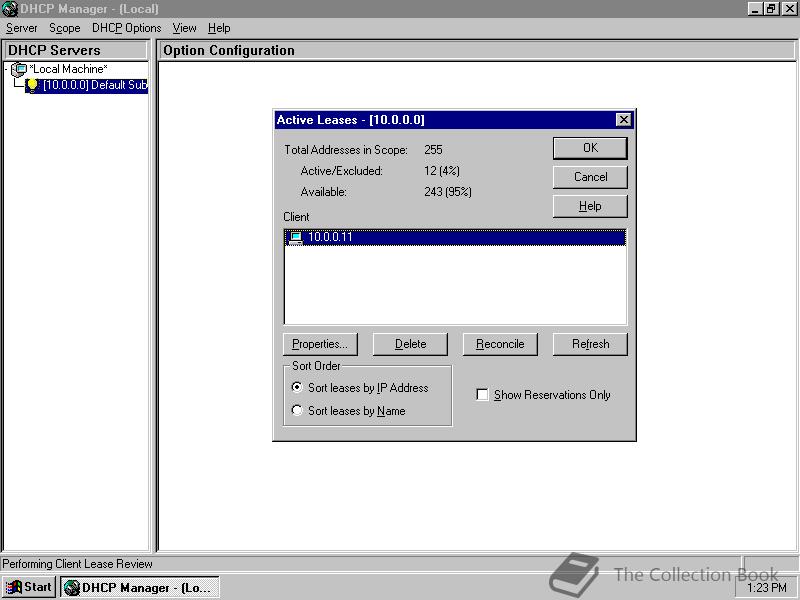Open the View menu
Image resolution: width=800 pixels, height=600 pixels.
coord(184,28)
